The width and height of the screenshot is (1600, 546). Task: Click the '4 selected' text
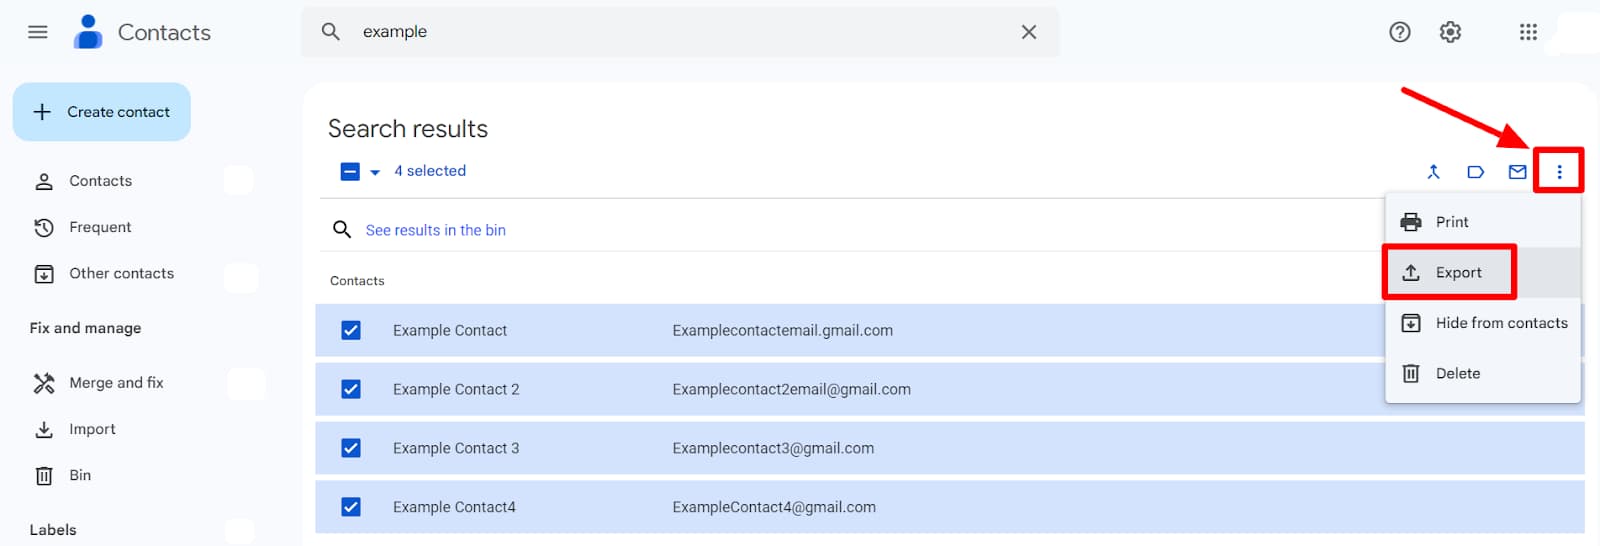(x=430, y=171)
